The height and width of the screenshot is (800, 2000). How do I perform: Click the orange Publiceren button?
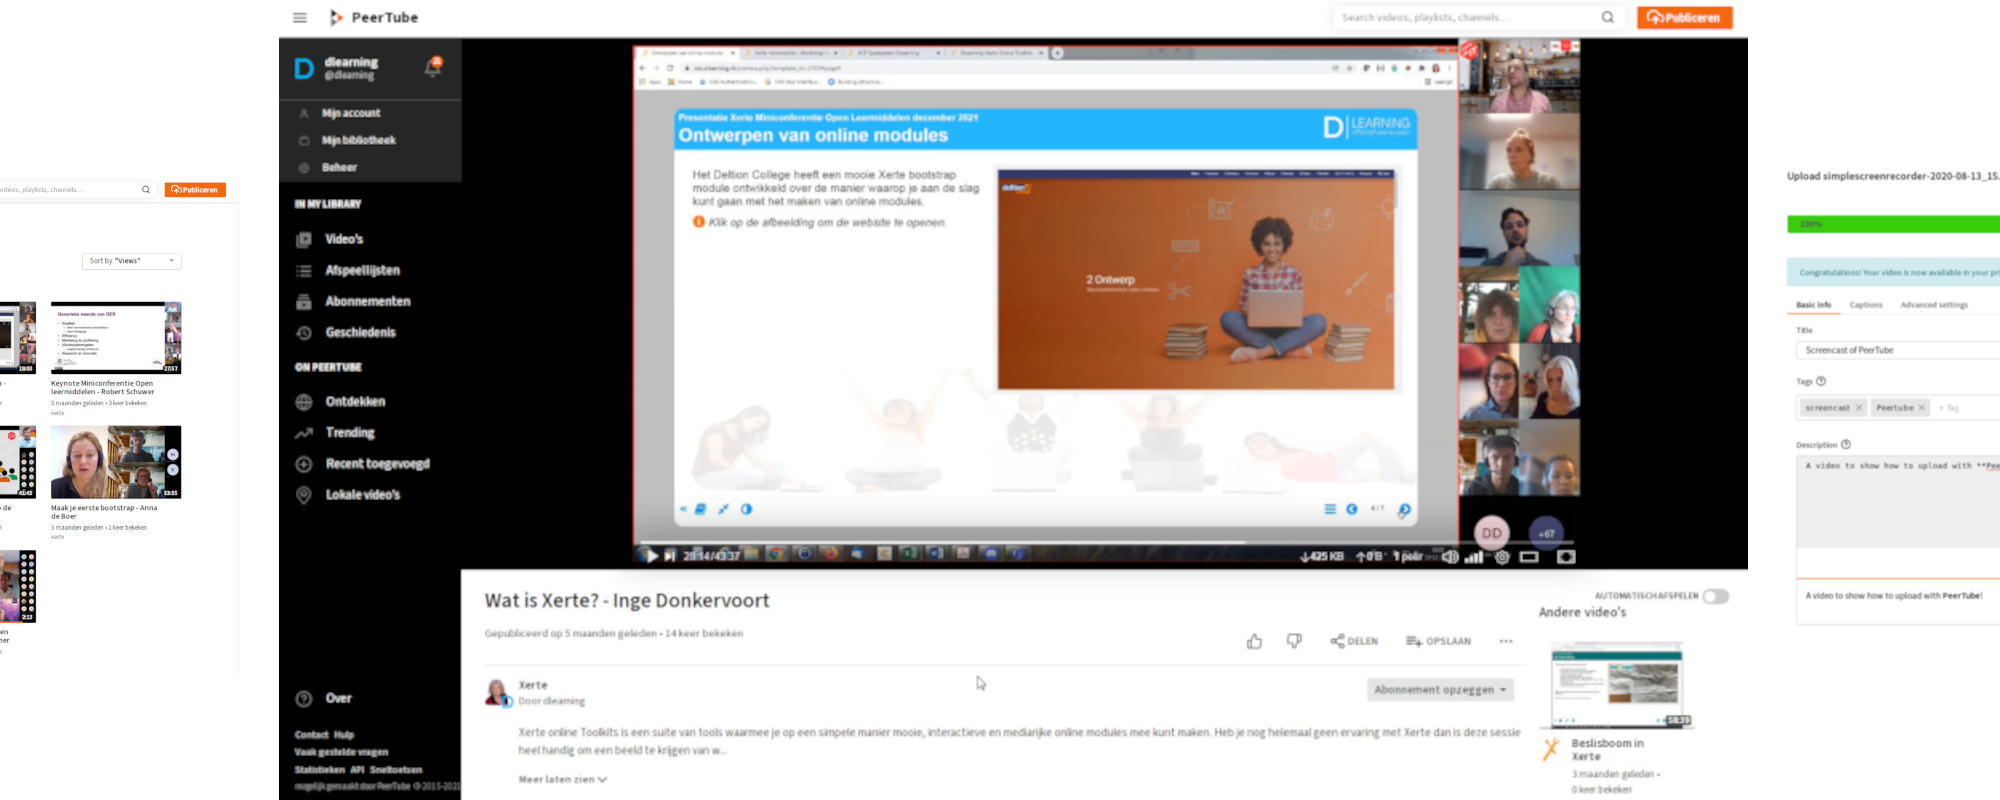[x=1684, y=17]
